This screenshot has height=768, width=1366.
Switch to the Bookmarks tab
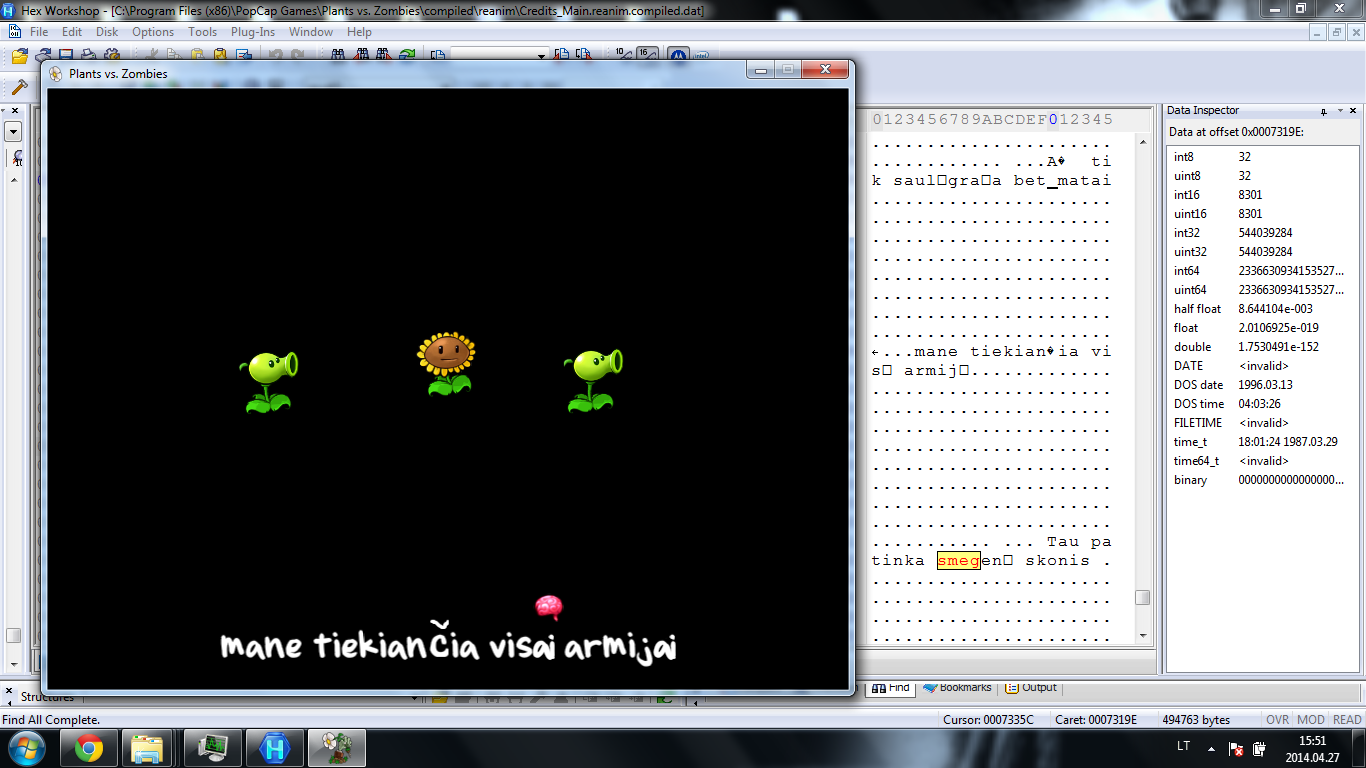[x=957, y=688]
